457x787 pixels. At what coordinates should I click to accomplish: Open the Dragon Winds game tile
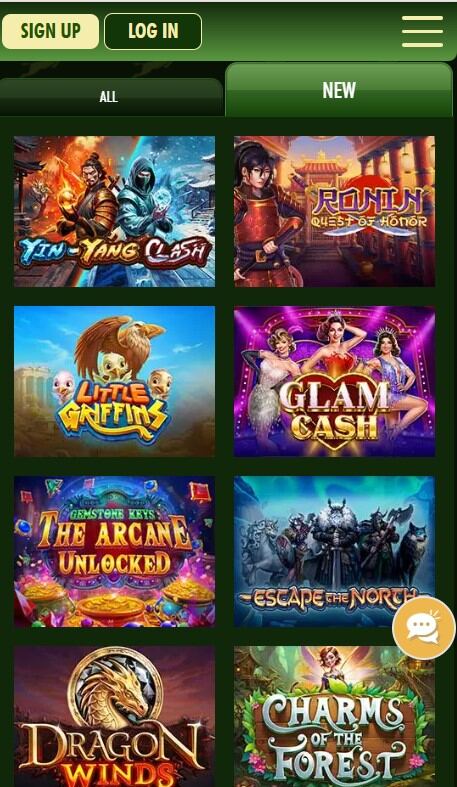click(114, 717)
